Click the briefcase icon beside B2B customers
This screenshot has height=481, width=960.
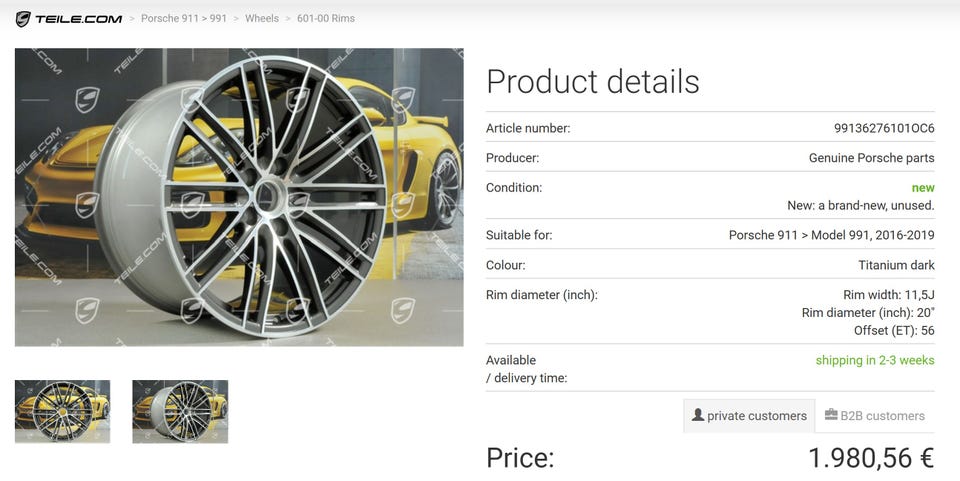coord(831,415)
